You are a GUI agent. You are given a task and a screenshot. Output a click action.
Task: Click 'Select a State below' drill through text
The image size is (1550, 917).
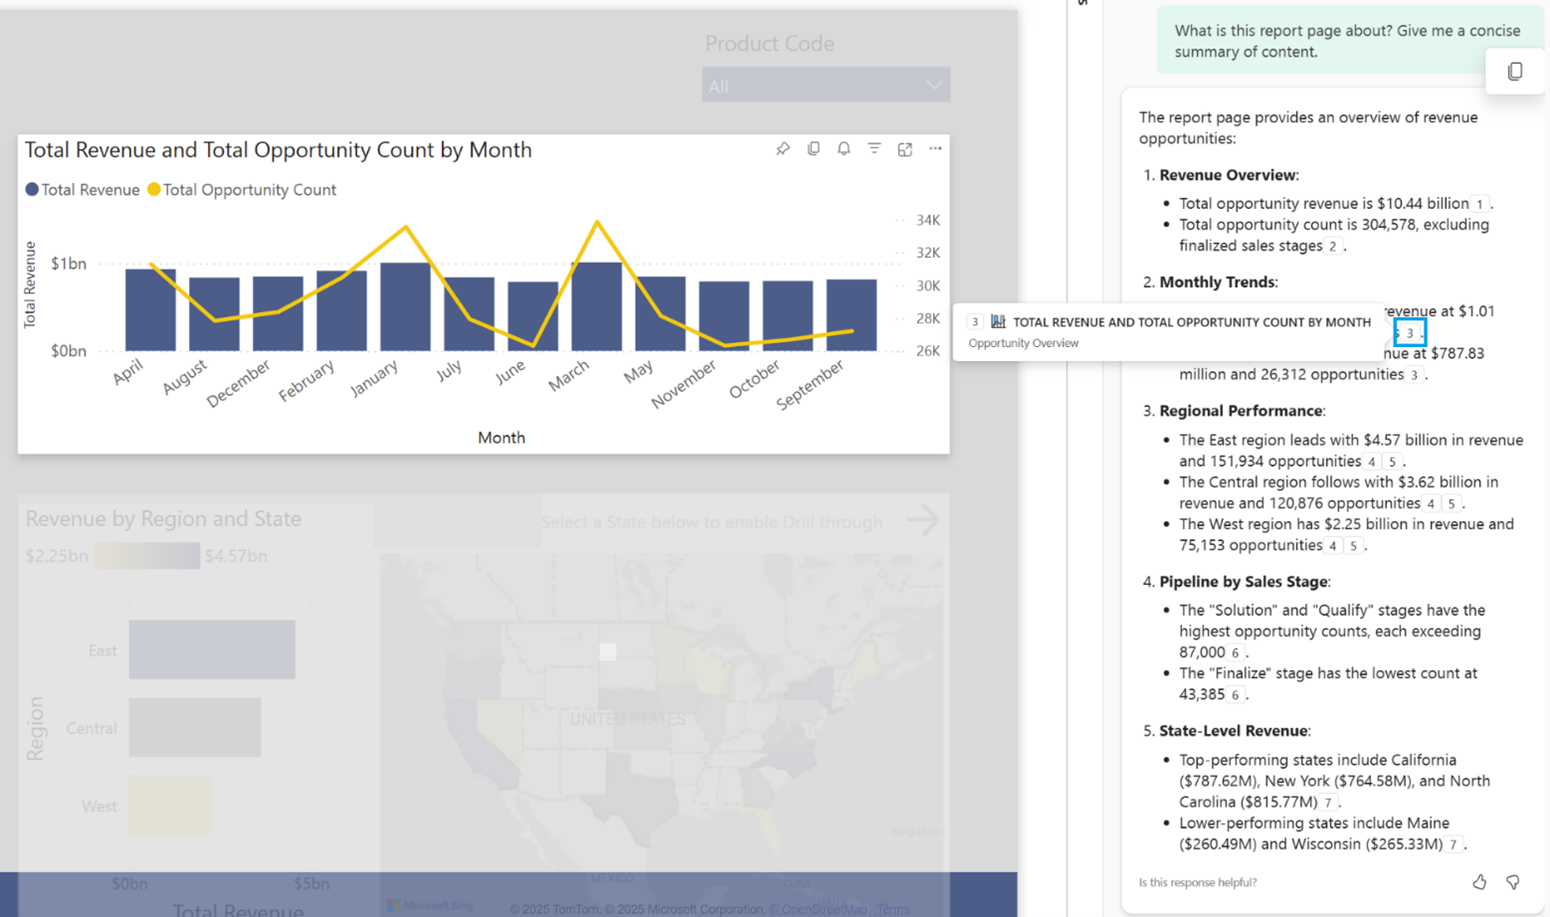pos(712,522)
